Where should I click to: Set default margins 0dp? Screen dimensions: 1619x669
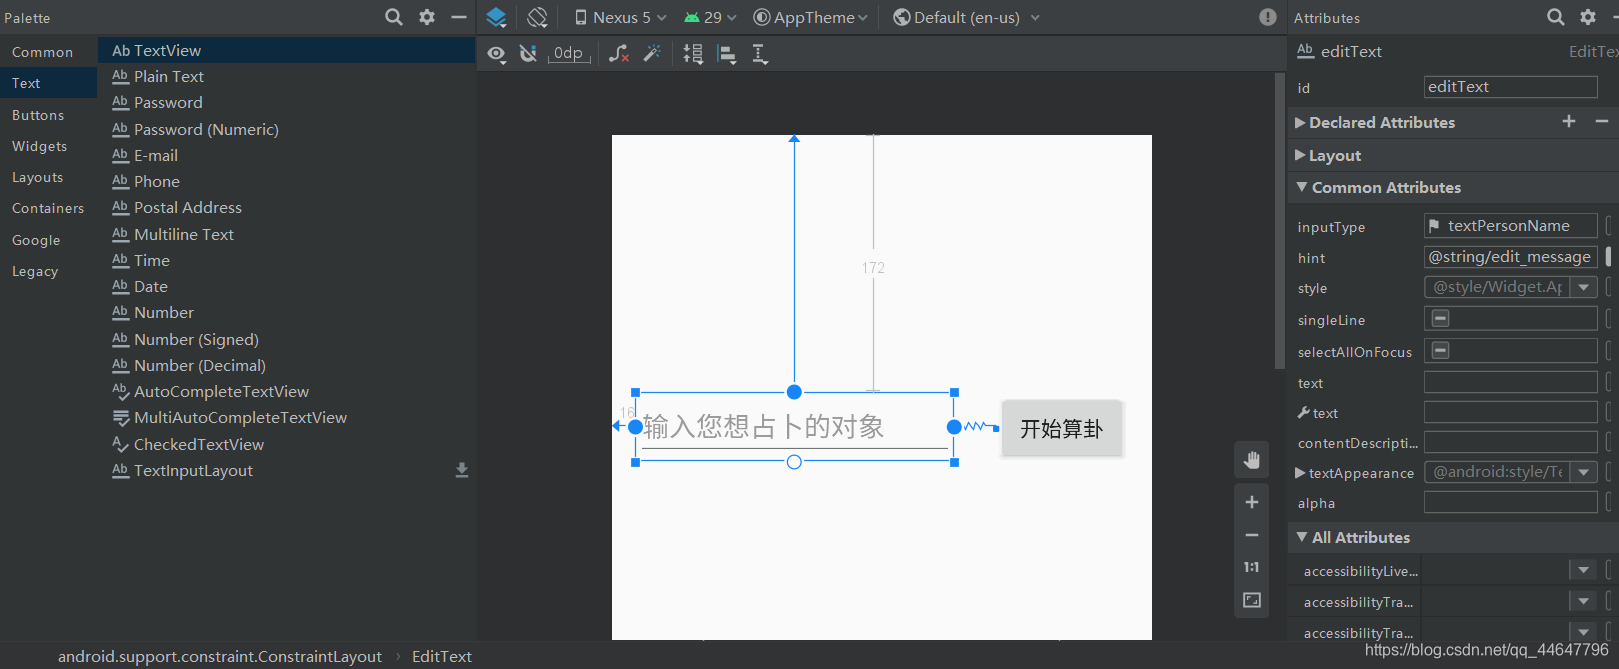[568, 54]
